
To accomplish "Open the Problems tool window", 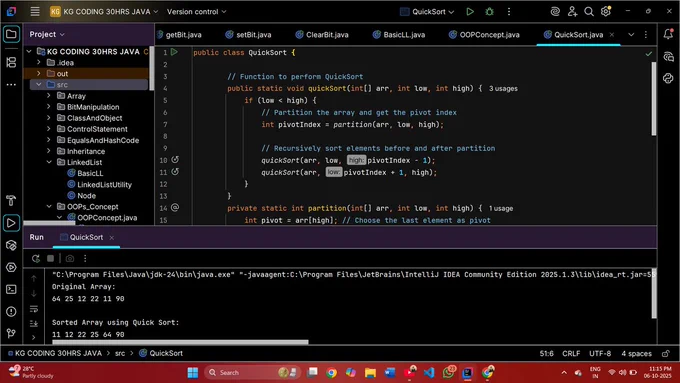I will pos(11,311).
